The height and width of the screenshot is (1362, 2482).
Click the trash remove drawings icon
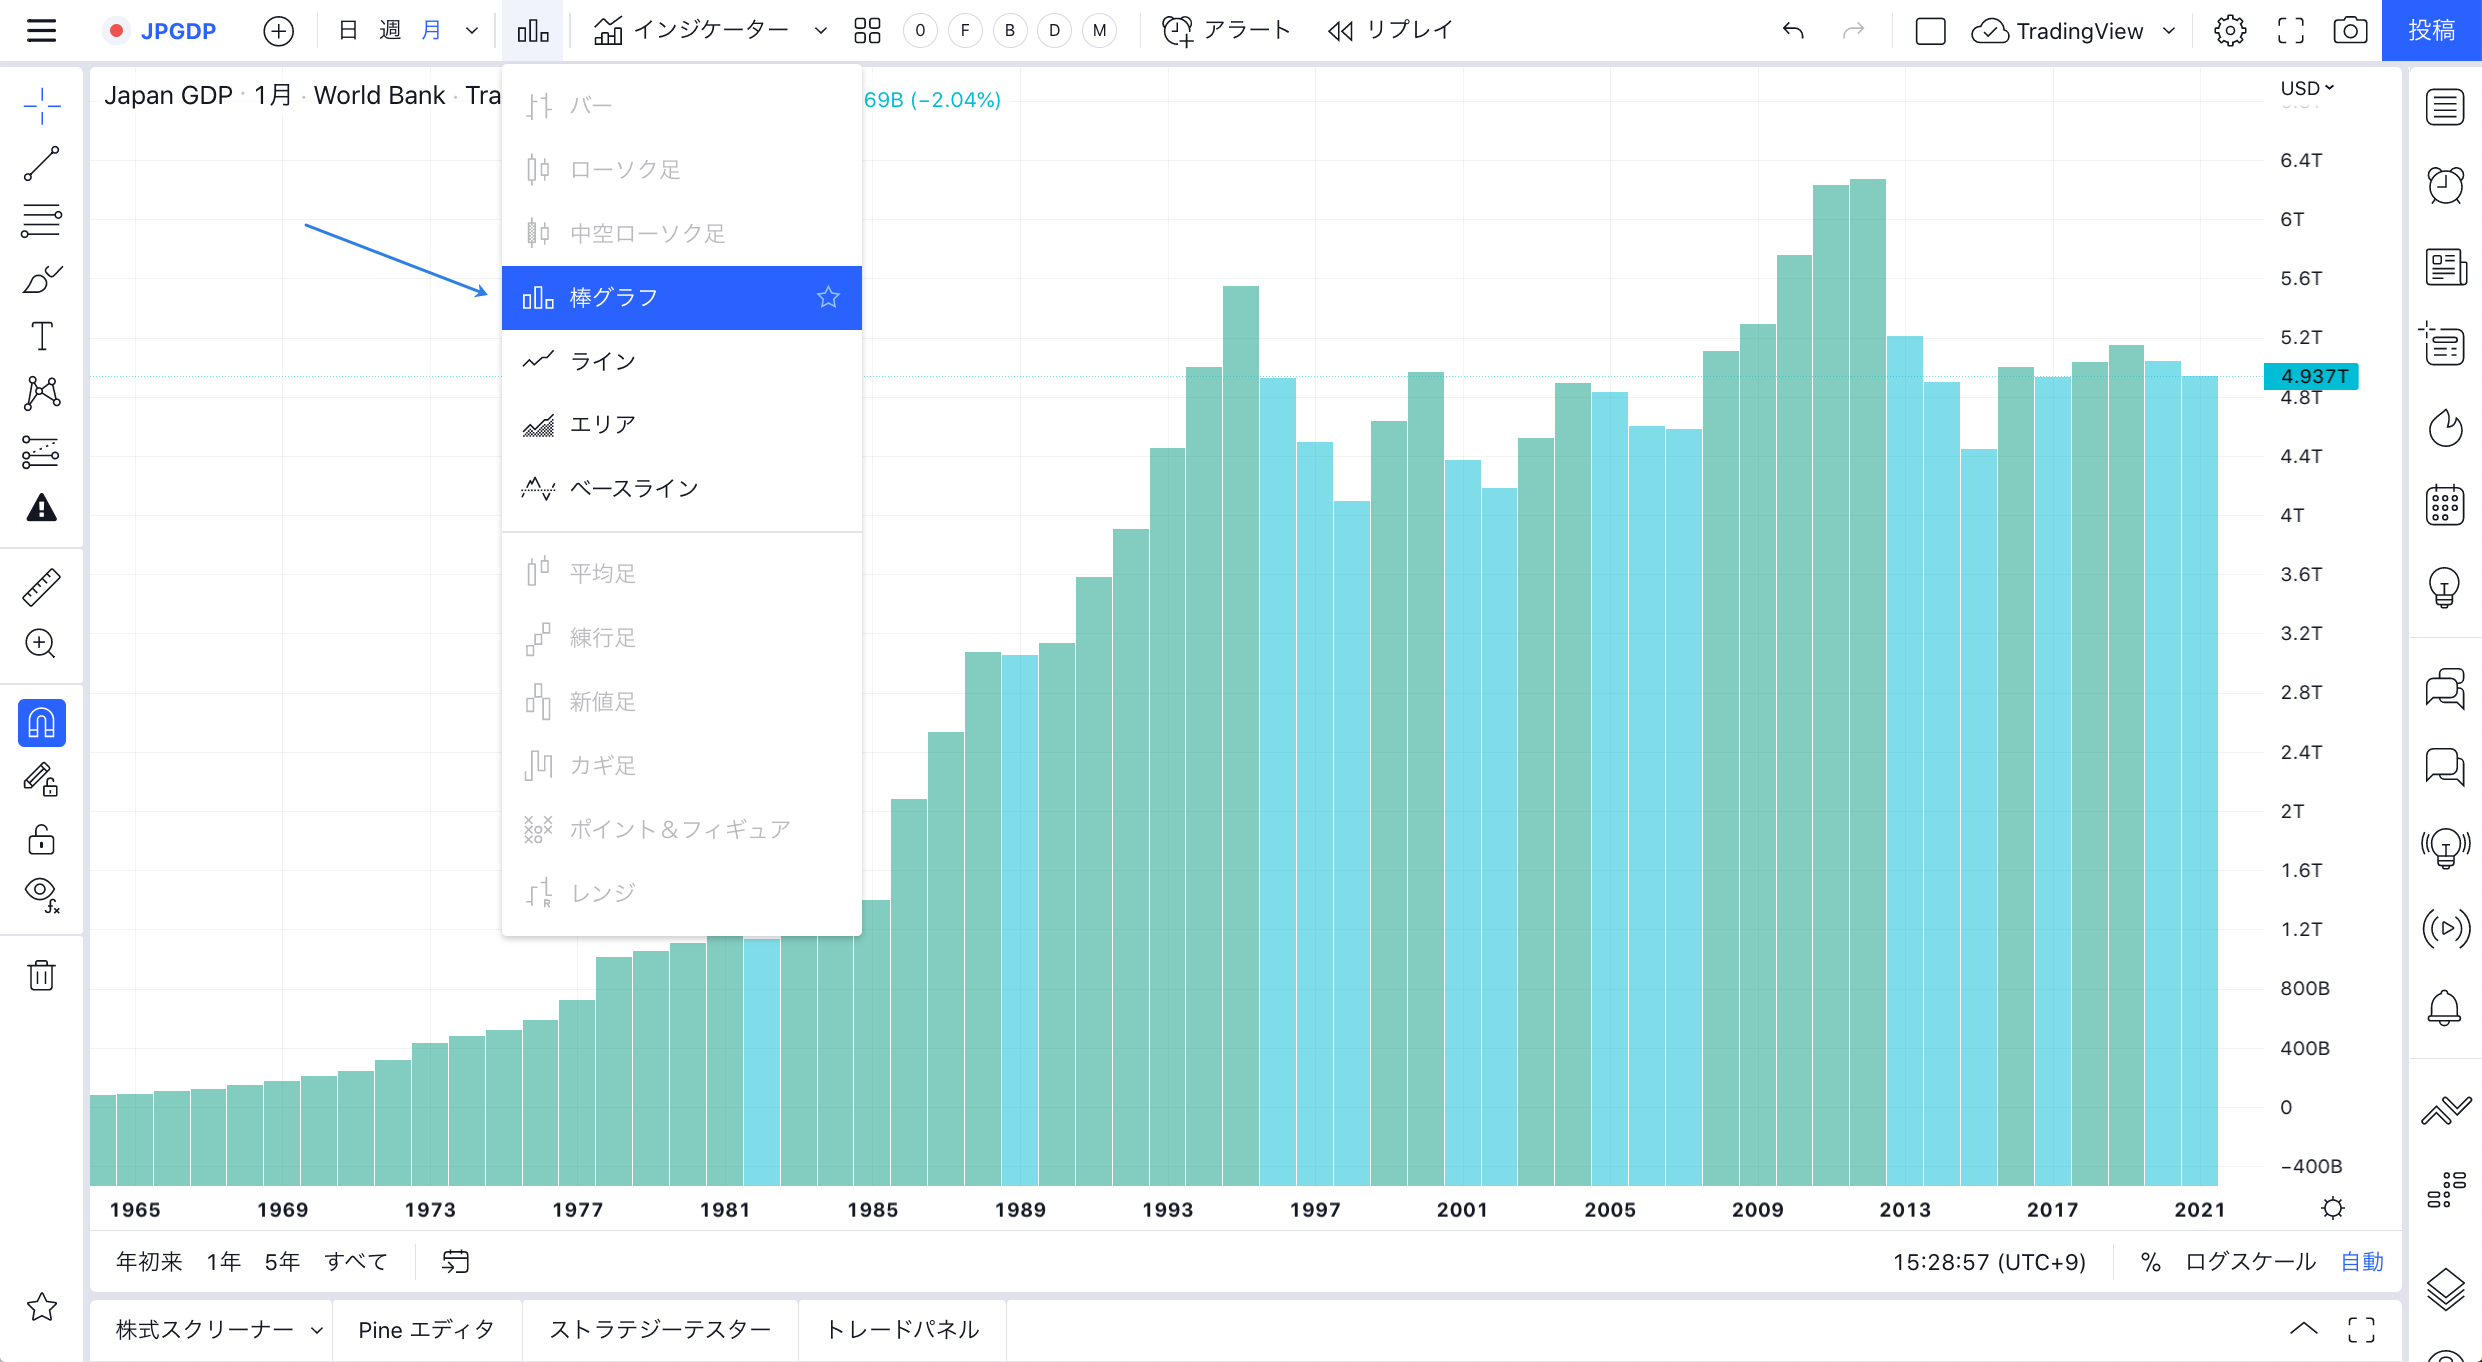pyautogui.click(x=41, y=975)
